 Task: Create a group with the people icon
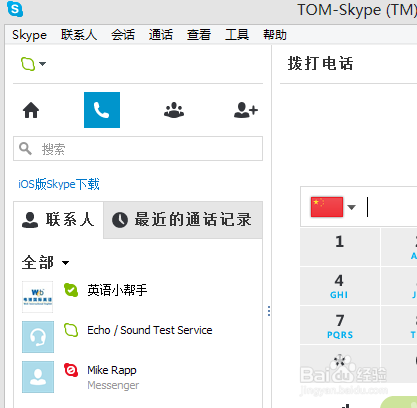click(x=174, y=110)
